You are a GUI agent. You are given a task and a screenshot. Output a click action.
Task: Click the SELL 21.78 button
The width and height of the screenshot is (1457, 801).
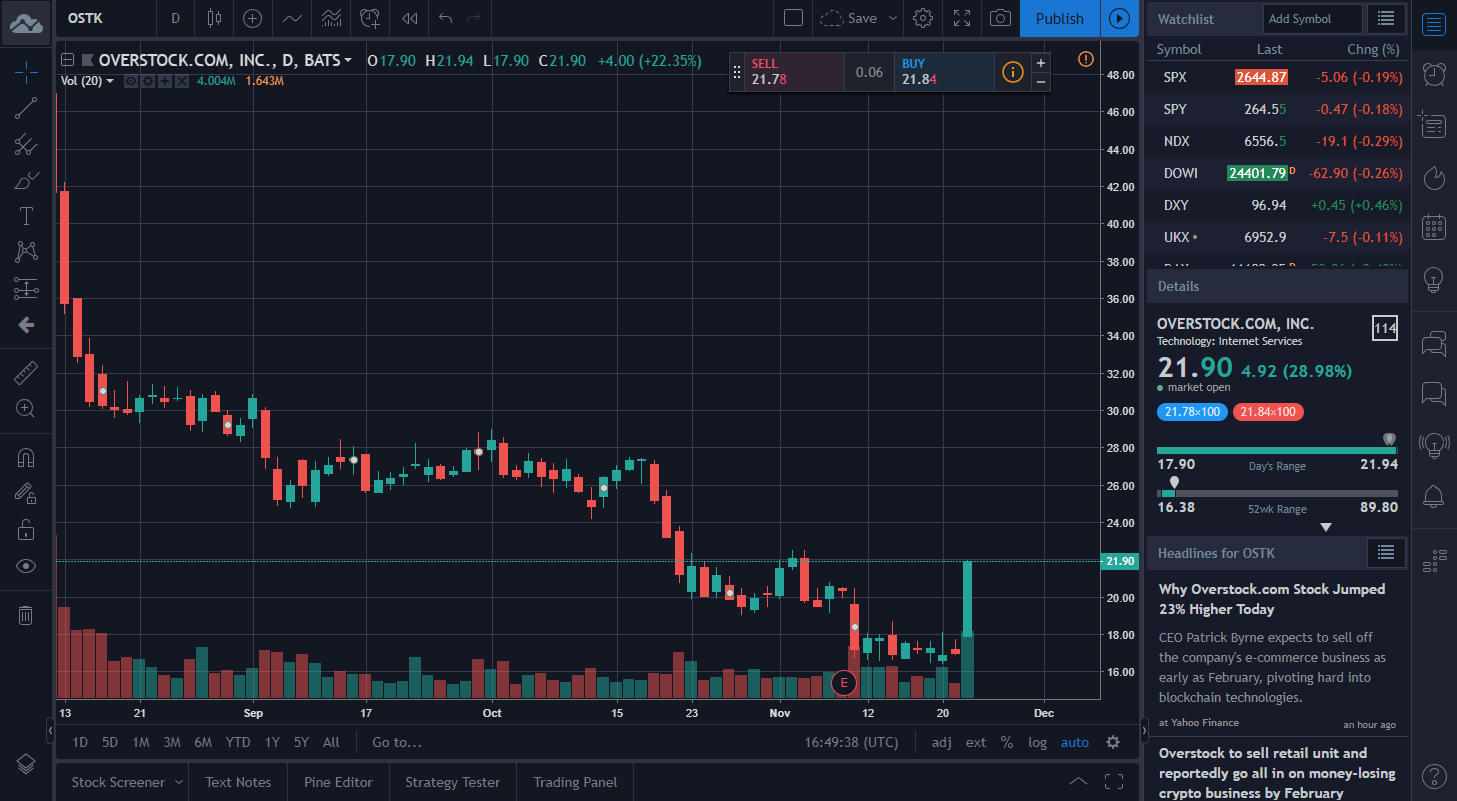click(x=796, y=71)
